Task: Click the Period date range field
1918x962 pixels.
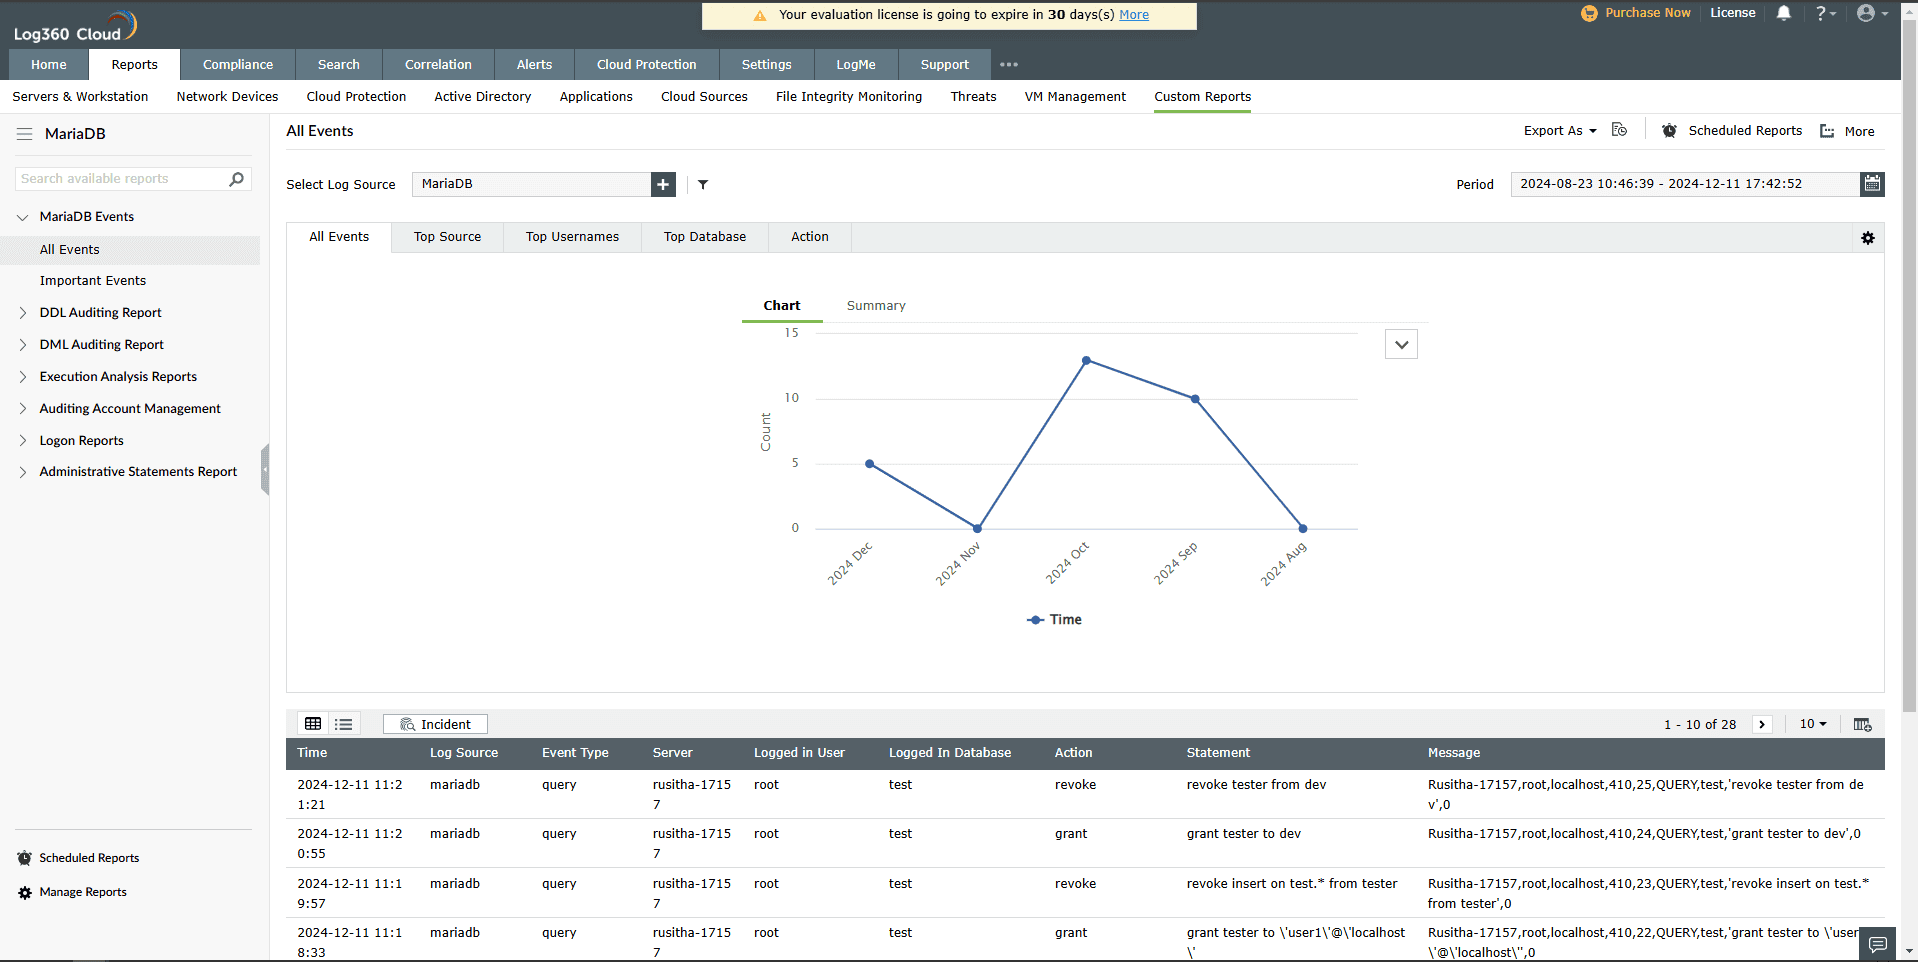Action: (x=1685, y=184)
